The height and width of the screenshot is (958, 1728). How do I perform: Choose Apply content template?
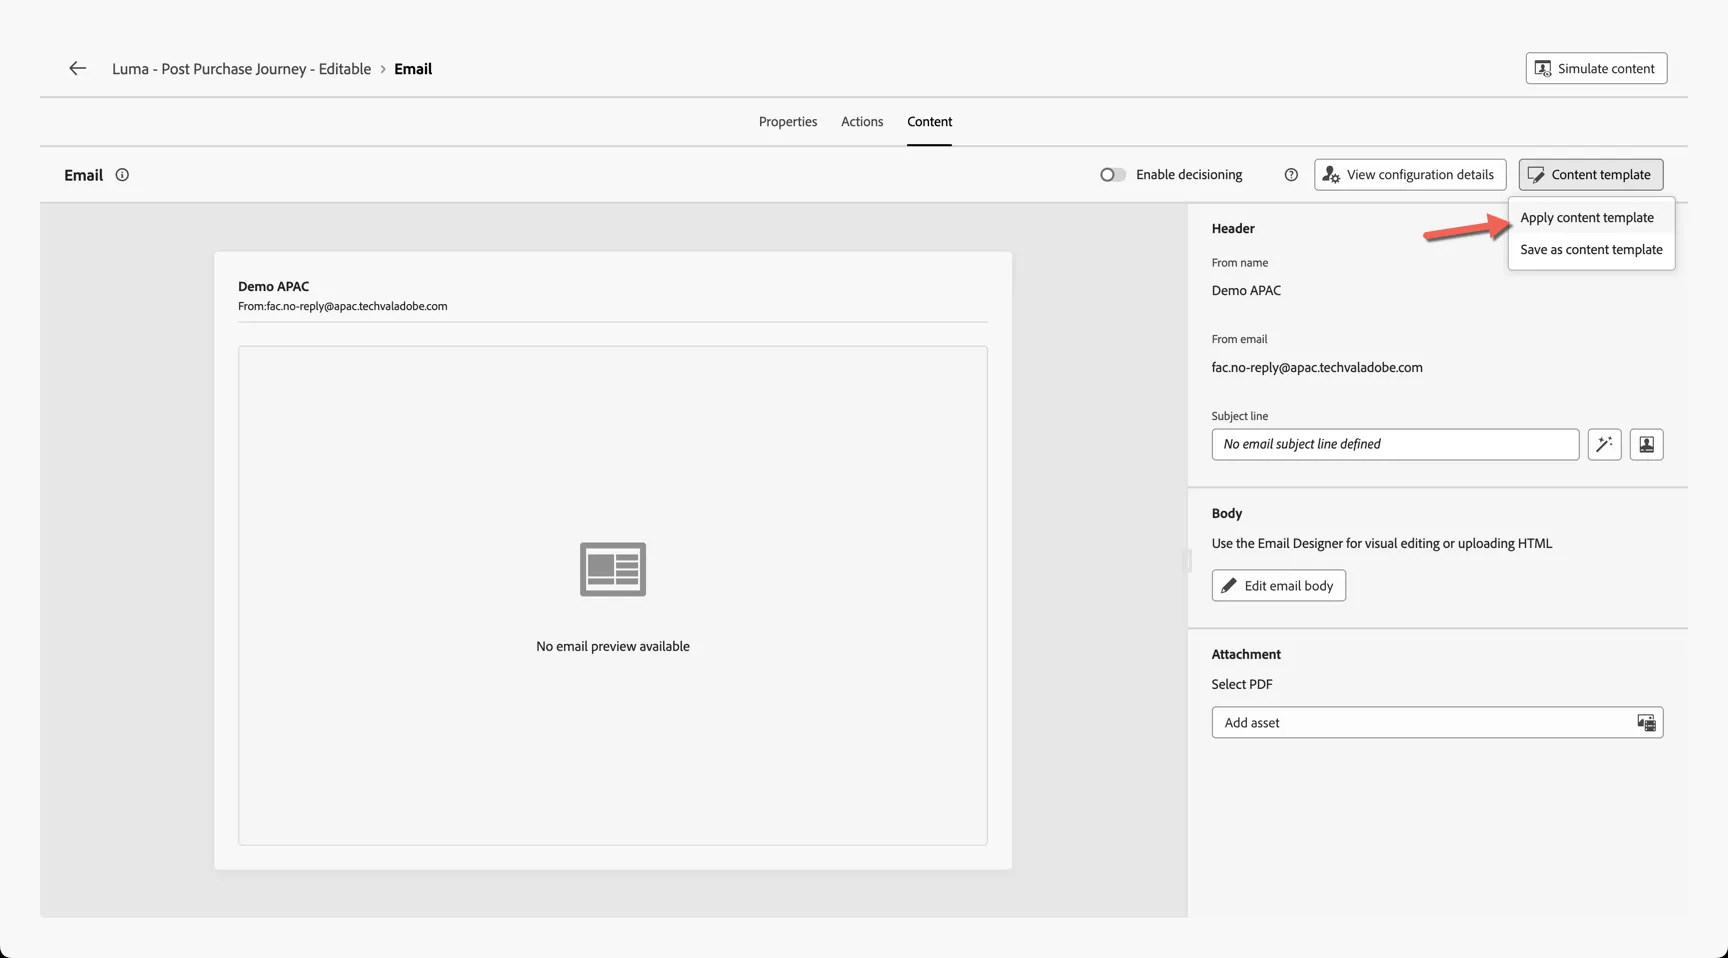click(x=1587, y=217)
